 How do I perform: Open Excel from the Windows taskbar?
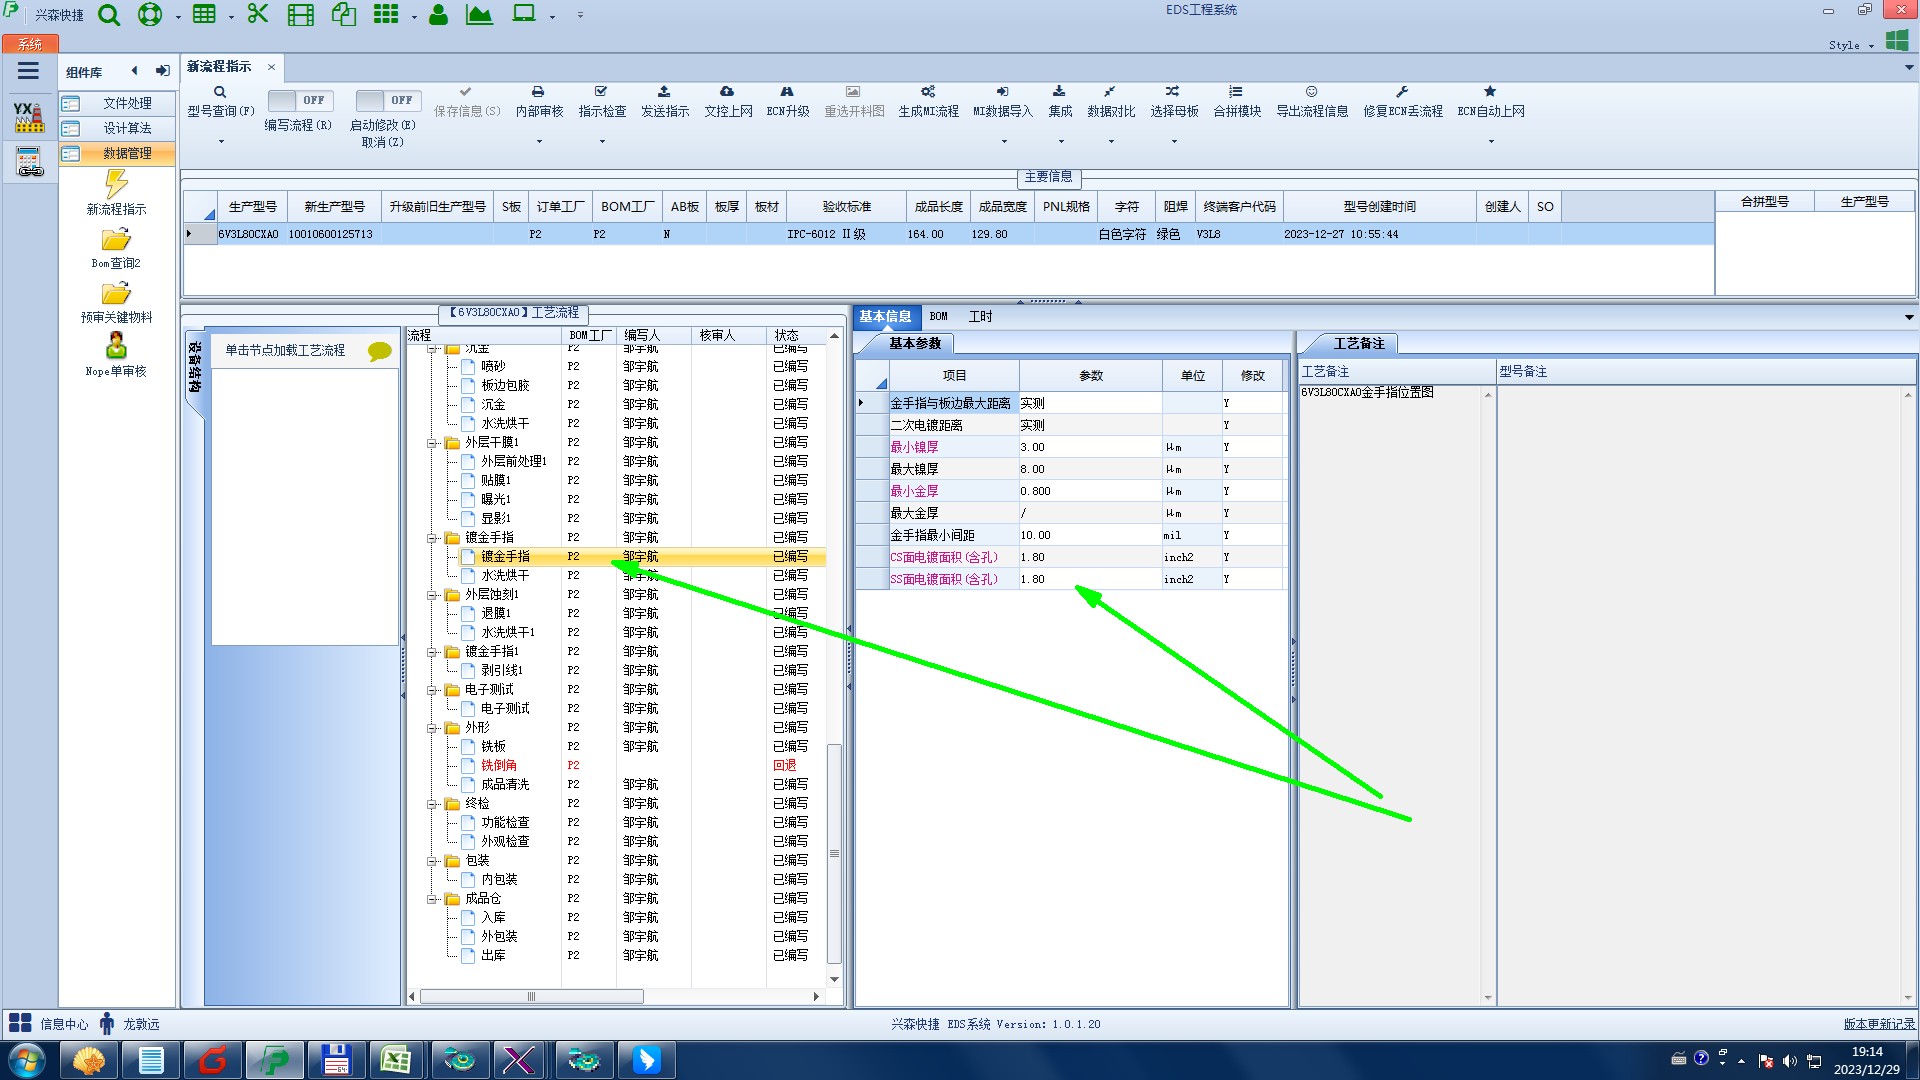395,1060
